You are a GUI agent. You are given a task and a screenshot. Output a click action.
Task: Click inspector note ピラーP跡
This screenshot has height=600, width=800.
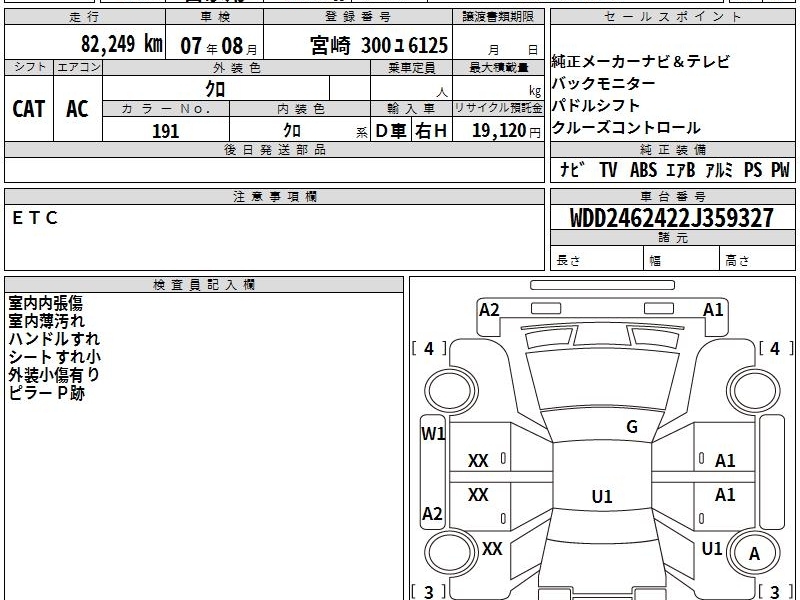pyautogui.click(x=46, y=393)
